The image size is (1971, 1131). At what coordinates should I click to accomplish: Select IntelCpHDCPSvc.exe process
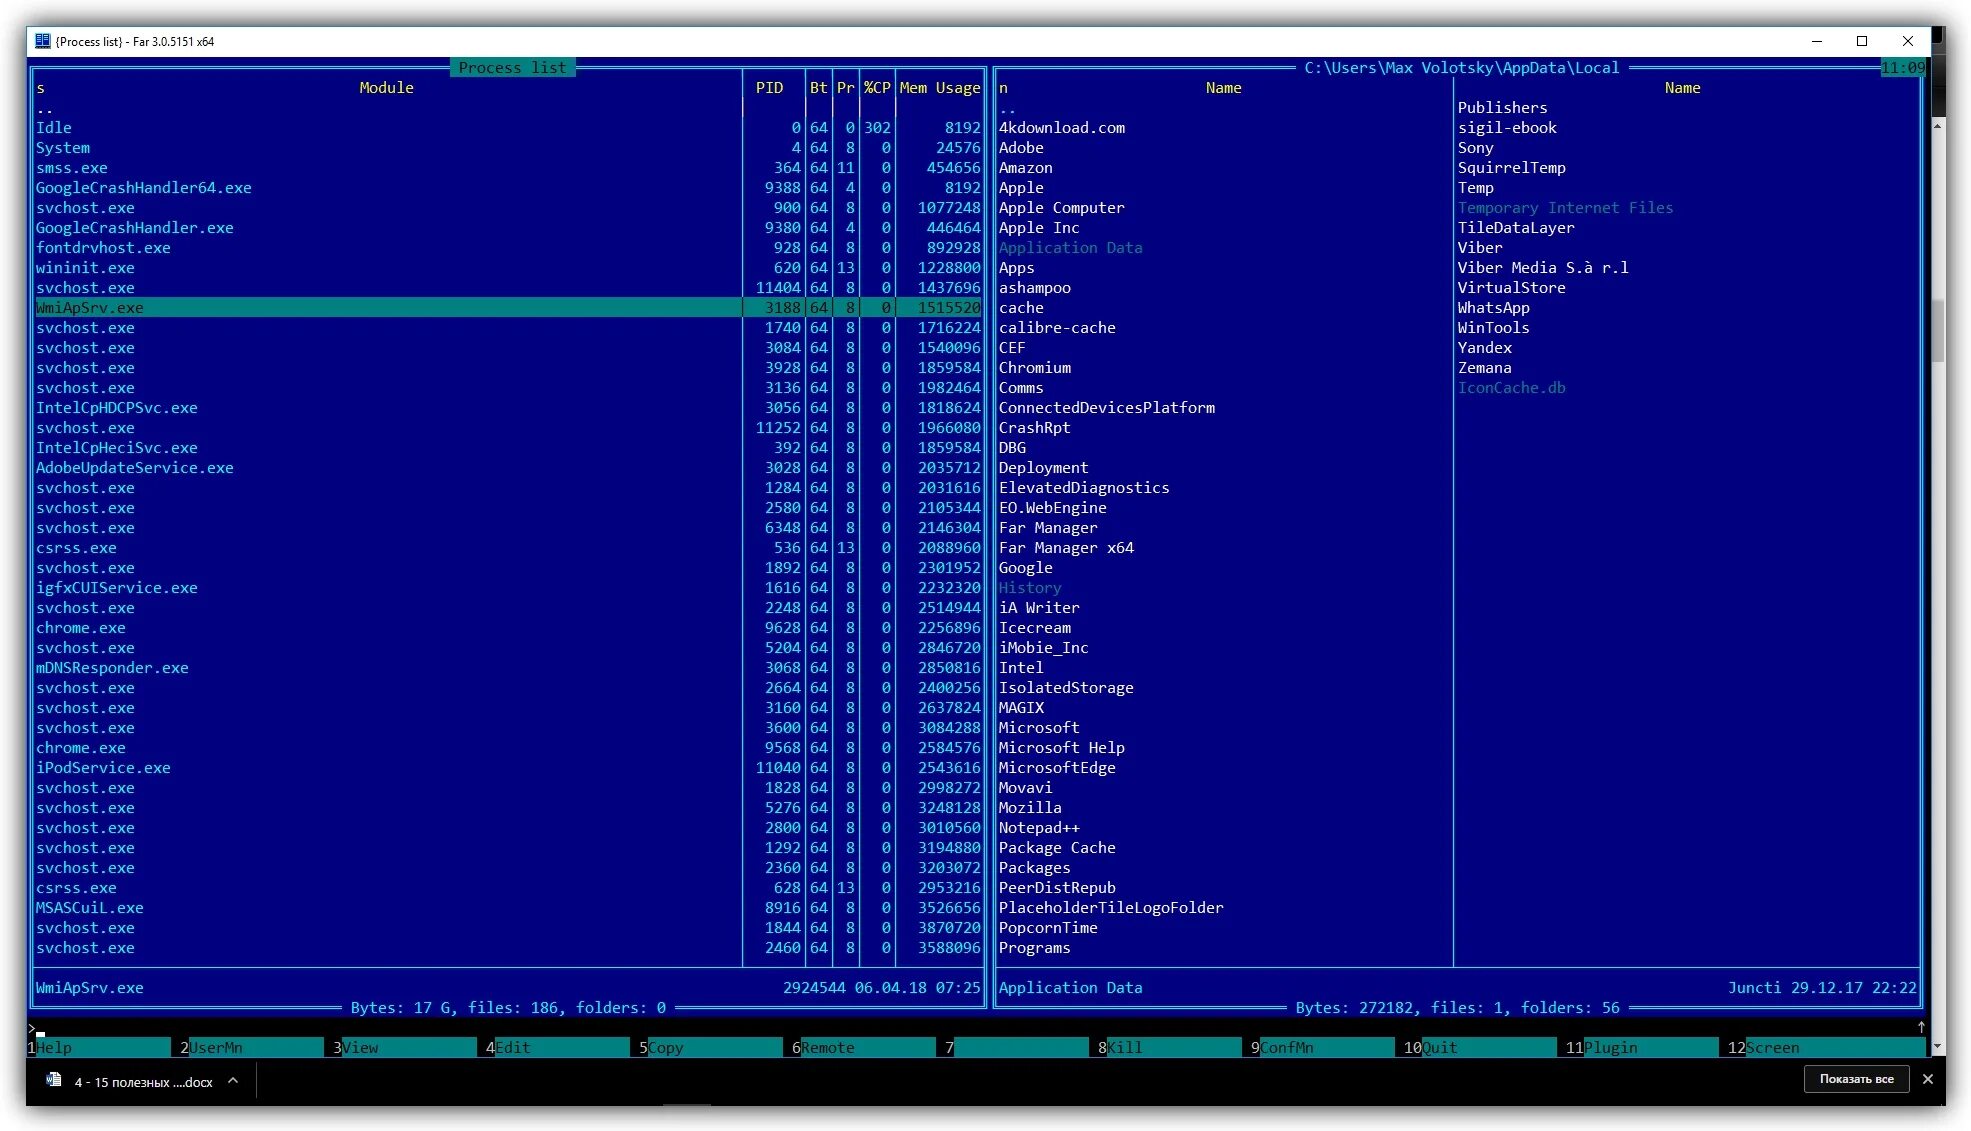click(508, 408)
